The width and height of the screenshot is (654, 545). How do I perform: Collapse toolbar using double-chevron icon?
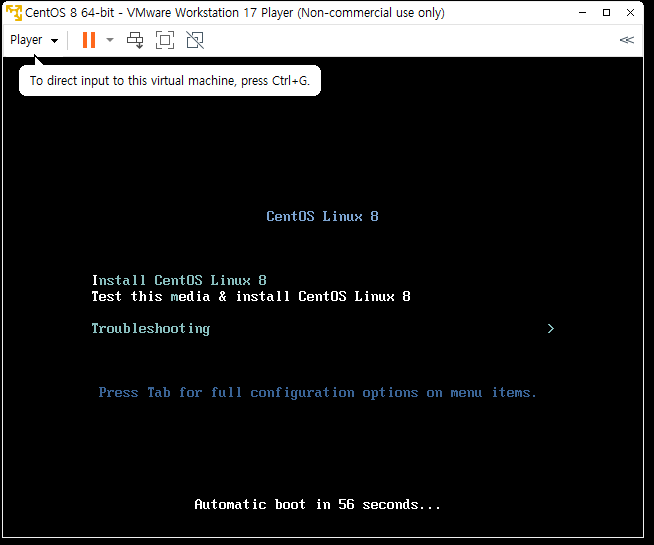[x=626, y=40]
